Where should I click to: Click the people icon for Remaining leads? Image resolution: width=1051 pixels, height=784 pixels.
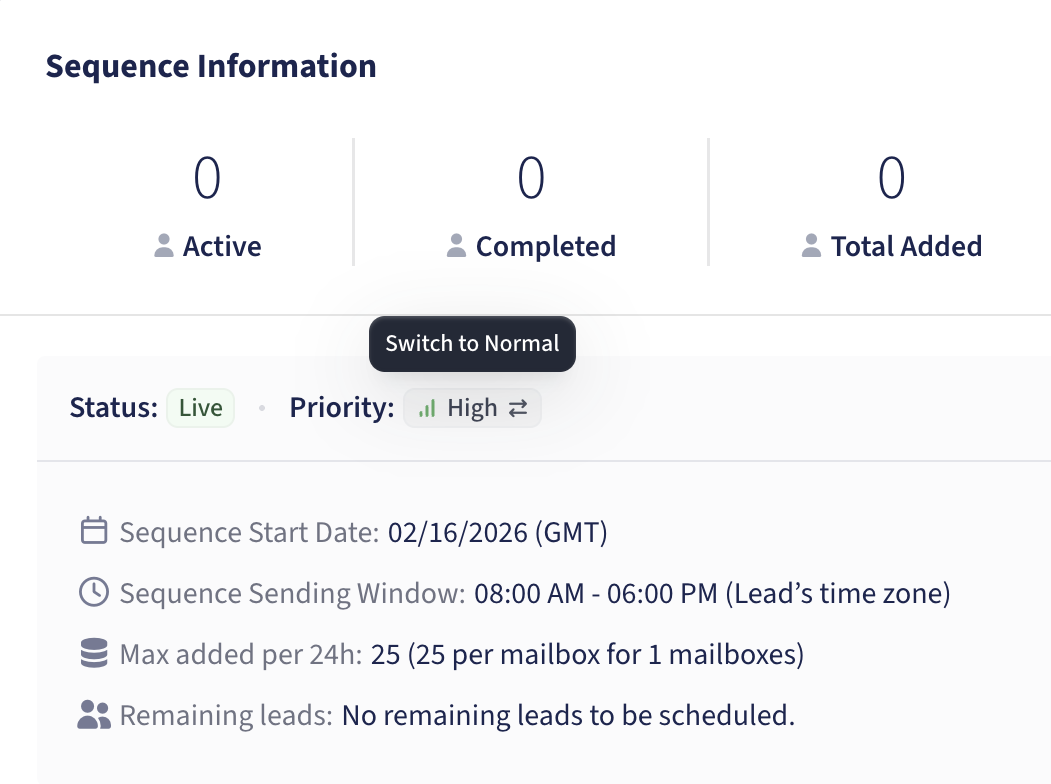click(93, 715)
